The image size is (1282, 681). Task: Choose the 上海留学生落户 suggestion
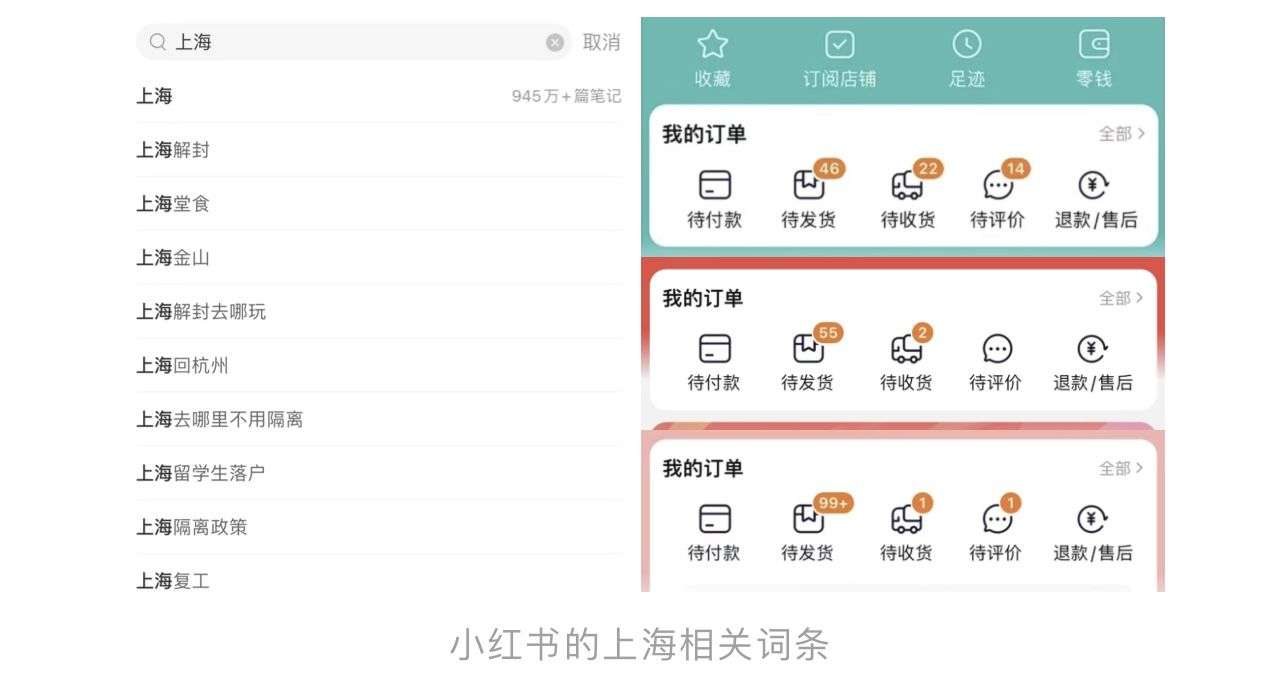(x=379, y=473)
